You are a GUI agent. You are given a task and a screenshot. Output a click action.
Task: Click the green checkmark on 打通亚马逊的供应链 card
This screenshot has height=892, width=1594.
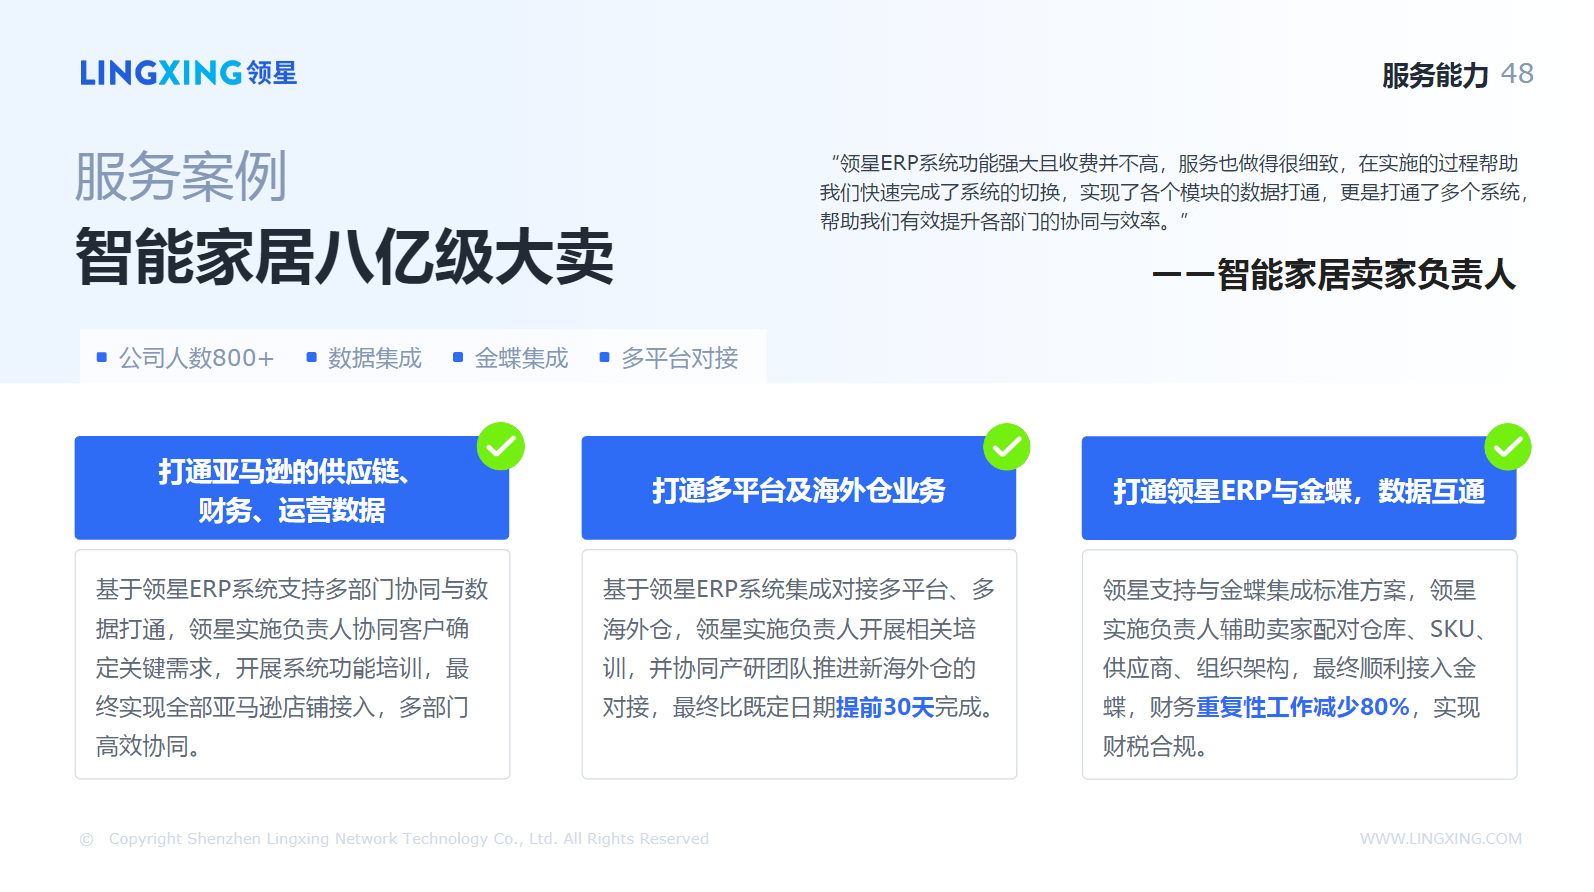[501, 446]
